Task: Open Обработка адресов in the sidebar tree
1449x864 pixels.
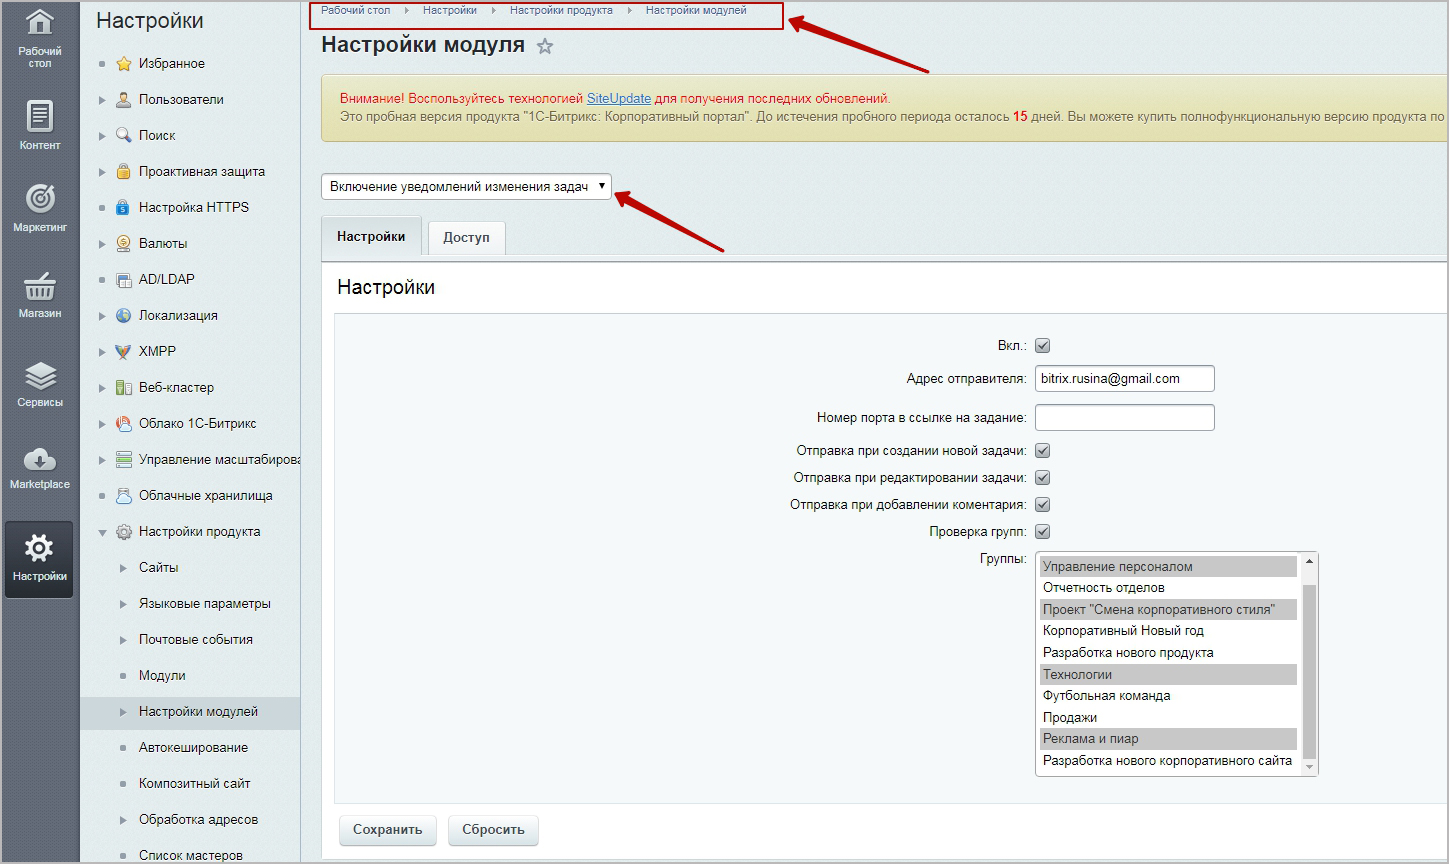Action: pyautogui.click(x=198, y=819)
